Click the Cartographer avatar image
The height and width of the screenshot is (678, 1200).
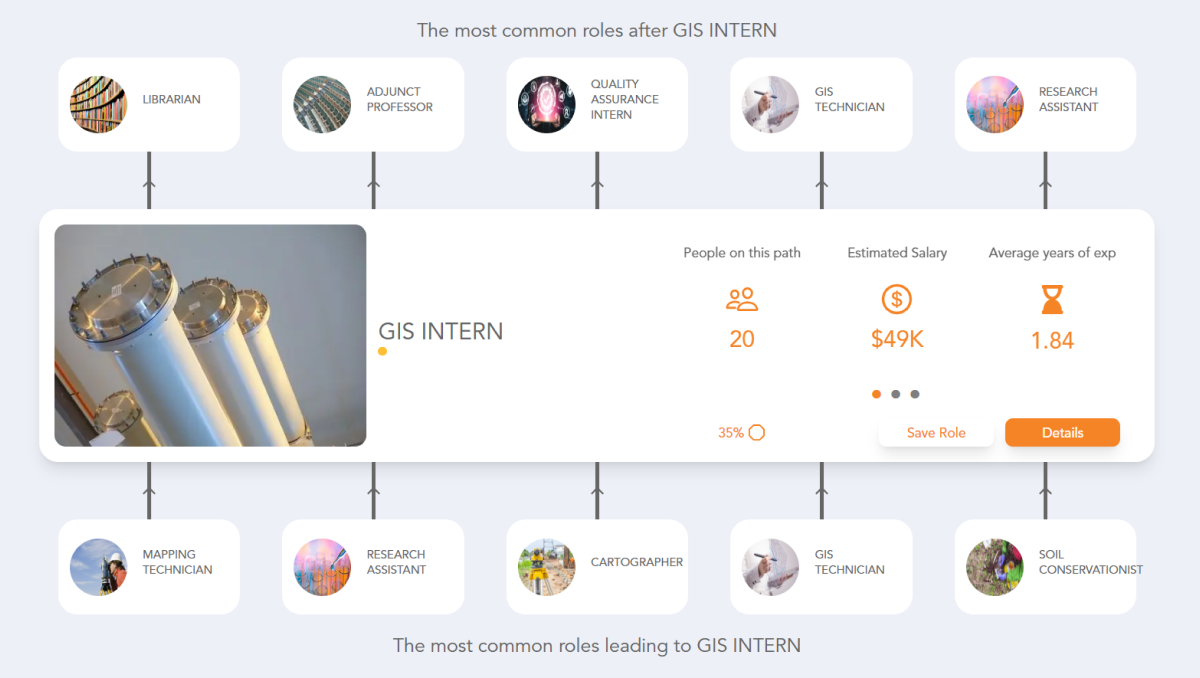546,566
